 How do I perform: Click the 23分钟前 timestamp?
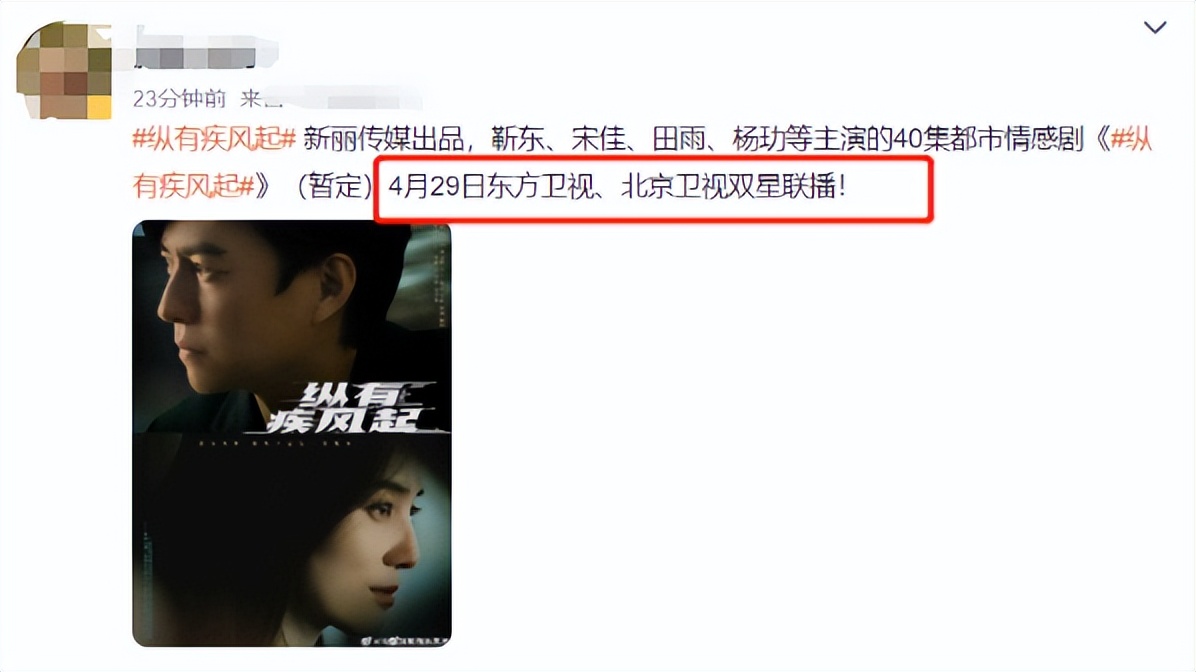pyautogui.click(x=179, y=98)
